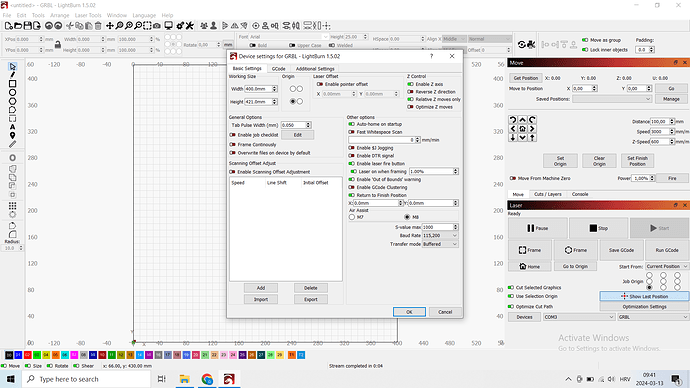Select the Draw Rectangle tool
Image resolution: width=690 pixels, height=388 pixels.
pyautogui.click(x=12, y=84)
